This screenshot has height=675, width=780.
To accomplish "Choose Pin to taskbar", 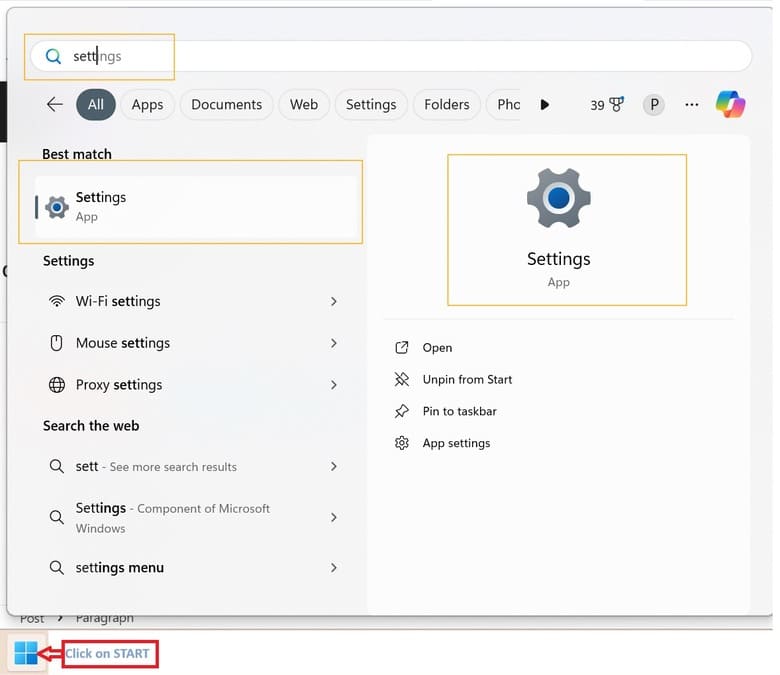I will click(460, 411).
